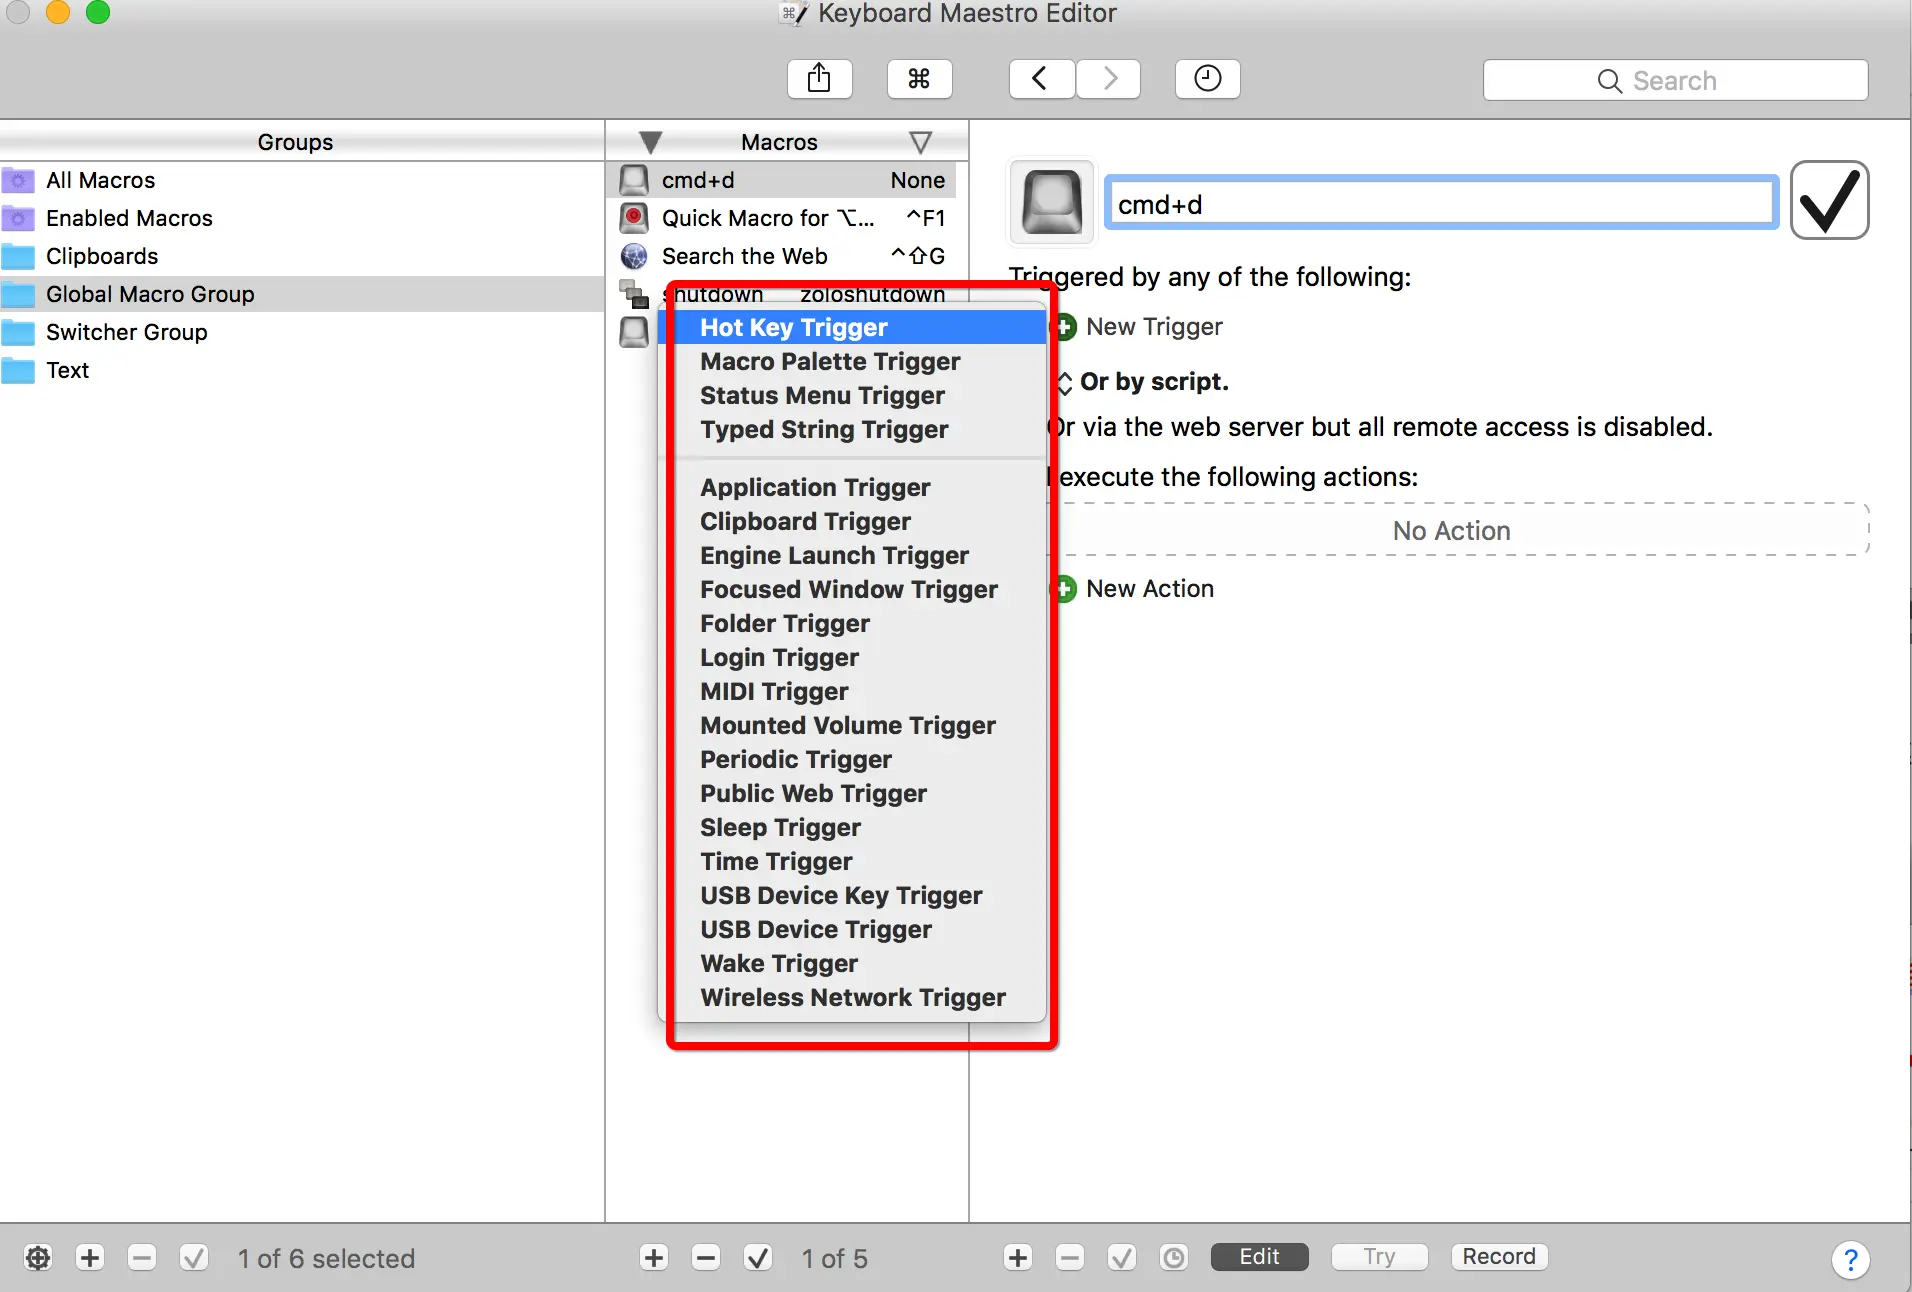Select the Switcher Group row
Screen dimensions: 1912x1292
[301, 332]
